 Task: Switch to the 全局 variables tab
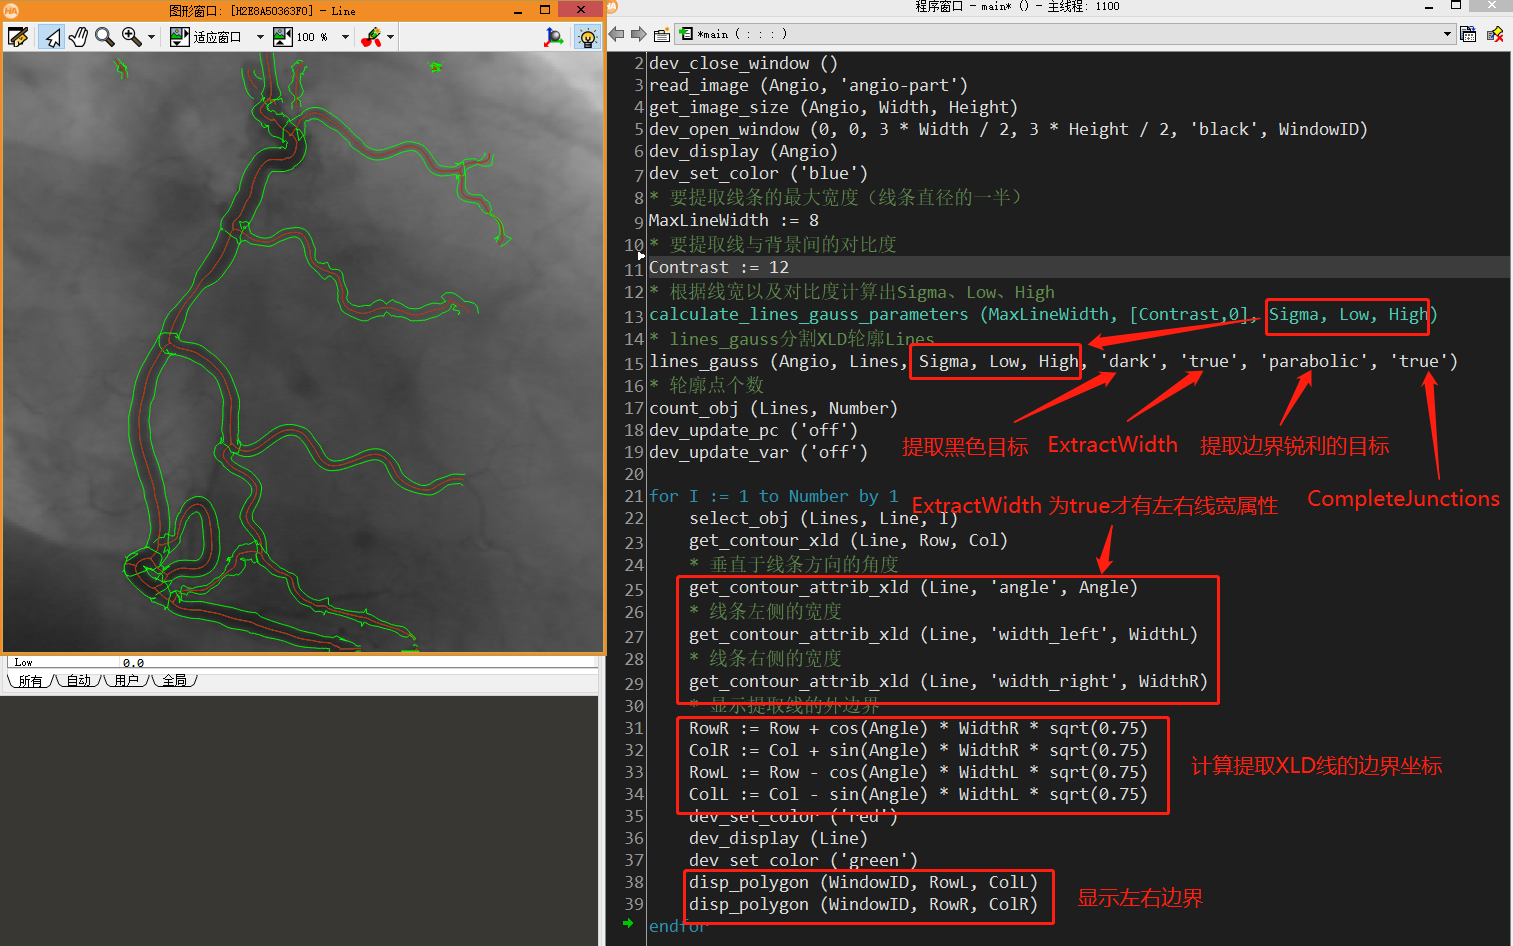coord(176,681)
